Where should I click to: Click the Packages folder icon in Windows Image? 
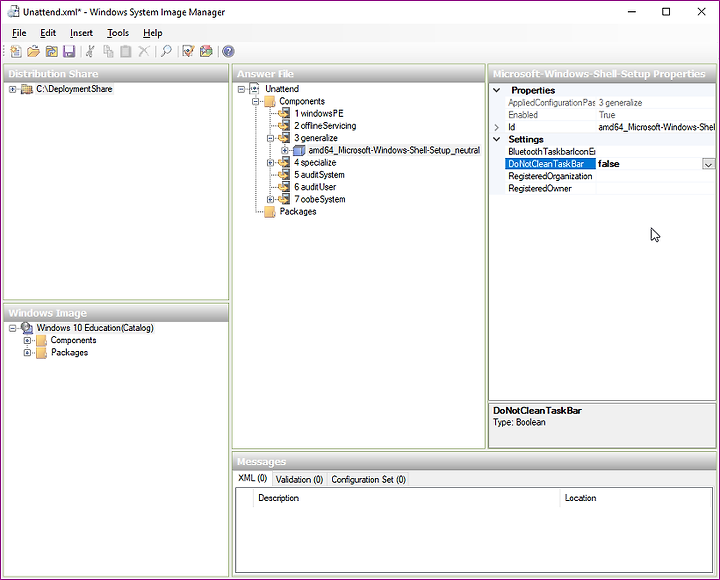[41, 353]
